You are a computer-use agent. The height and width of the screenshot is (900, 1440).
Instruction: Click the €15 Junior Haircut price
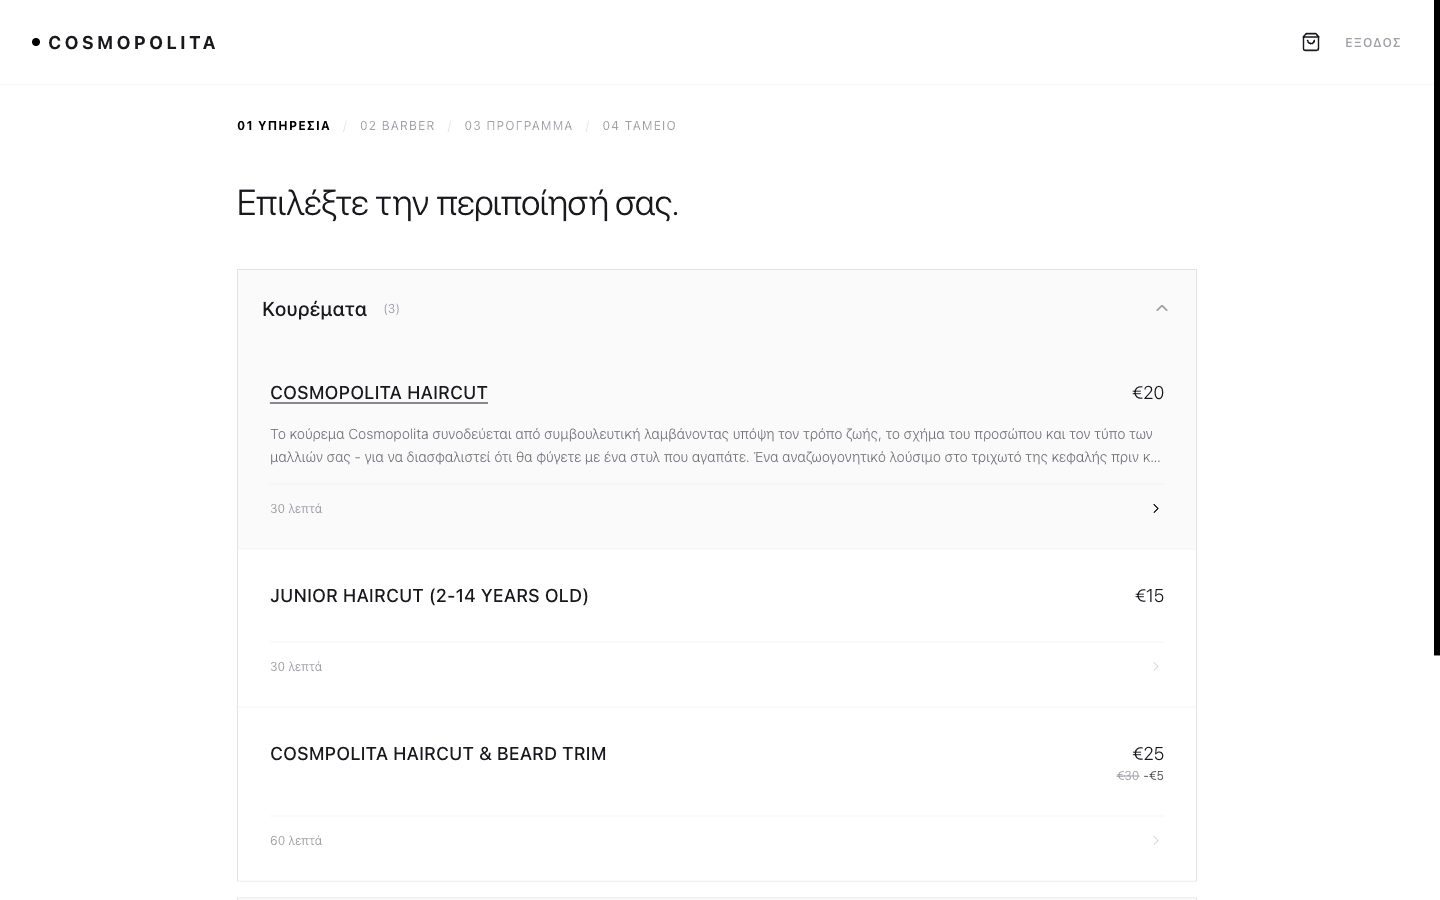(x=1149, y=596)
